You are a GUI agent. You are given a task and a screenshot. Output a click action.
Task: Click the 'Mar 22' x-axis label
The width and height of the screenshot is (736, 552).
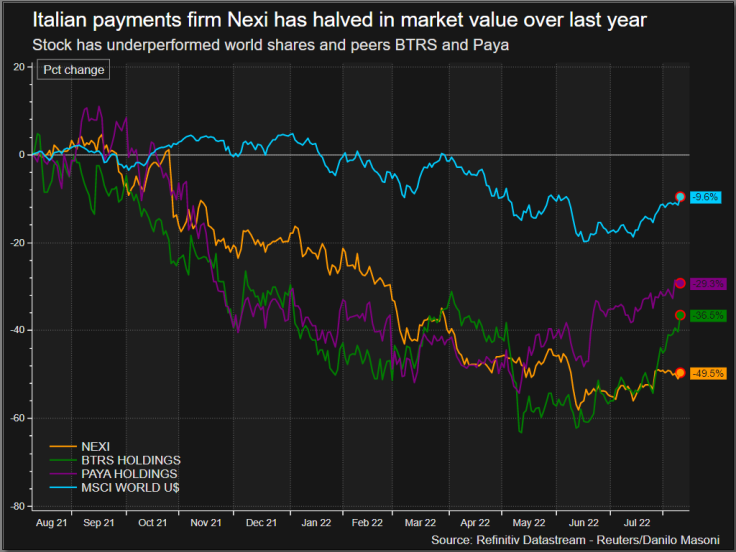(x=421, y=522)
